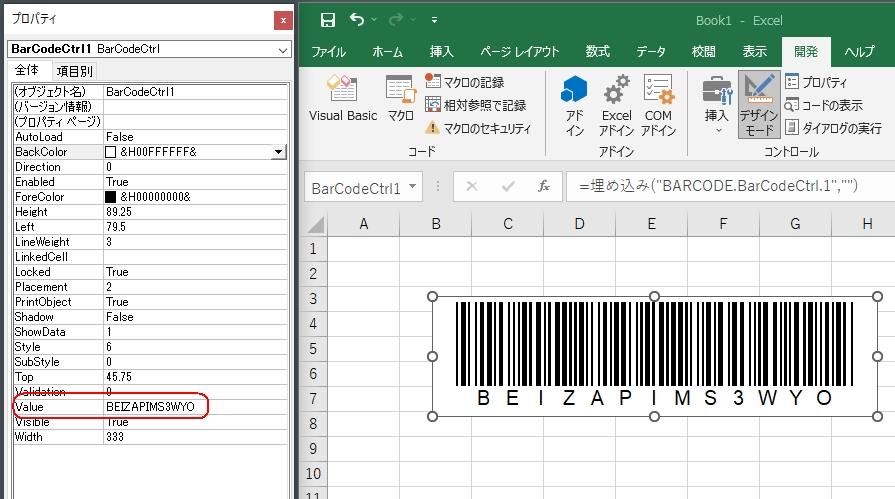Screen dimensions: 895x499
Task: Click the BackColor white color swatch
Action: pos(111,152)
